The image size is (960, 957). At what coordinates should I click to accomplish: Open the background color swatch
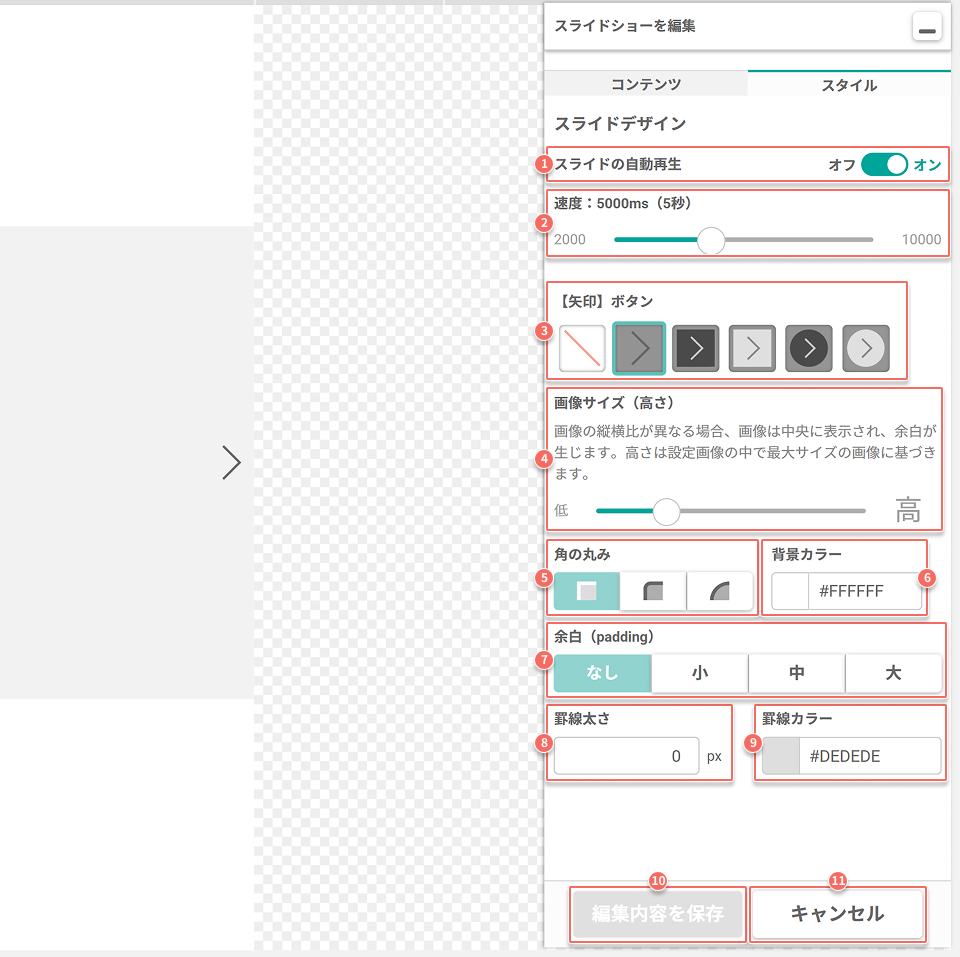[790, 591]
